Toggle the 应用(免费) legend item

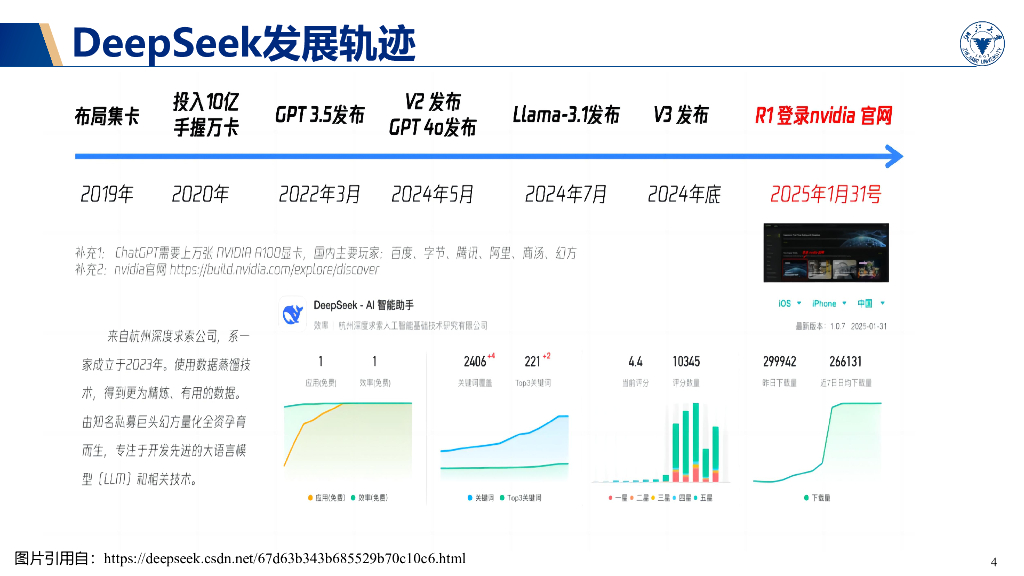(x=327, y=498)
